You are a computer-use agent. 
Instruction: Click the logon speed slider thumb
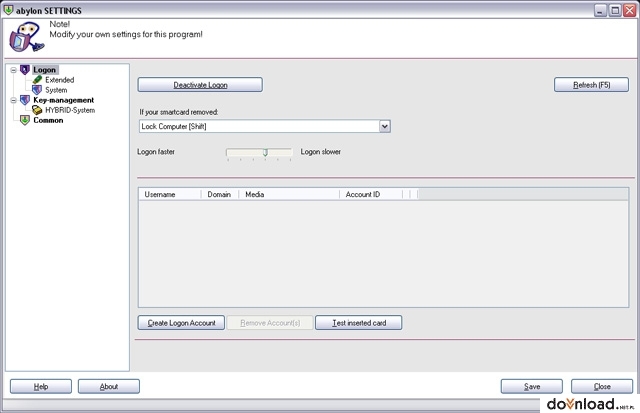265,153
